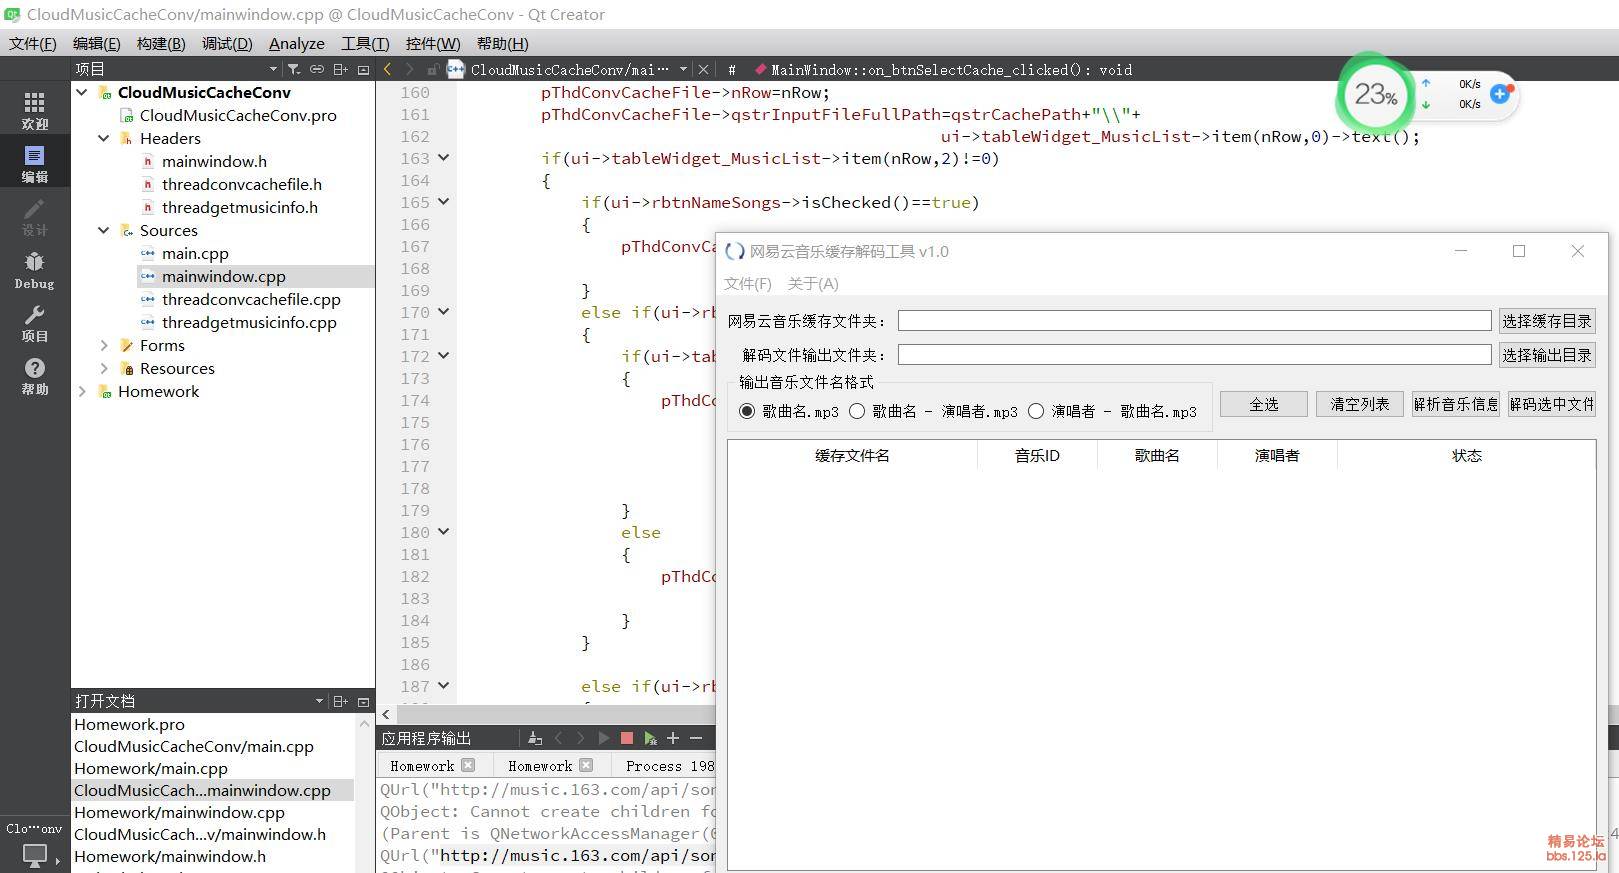
Task: Focus the 解码文件输出文件夹 input field
Action: (x=1194, y=355)
